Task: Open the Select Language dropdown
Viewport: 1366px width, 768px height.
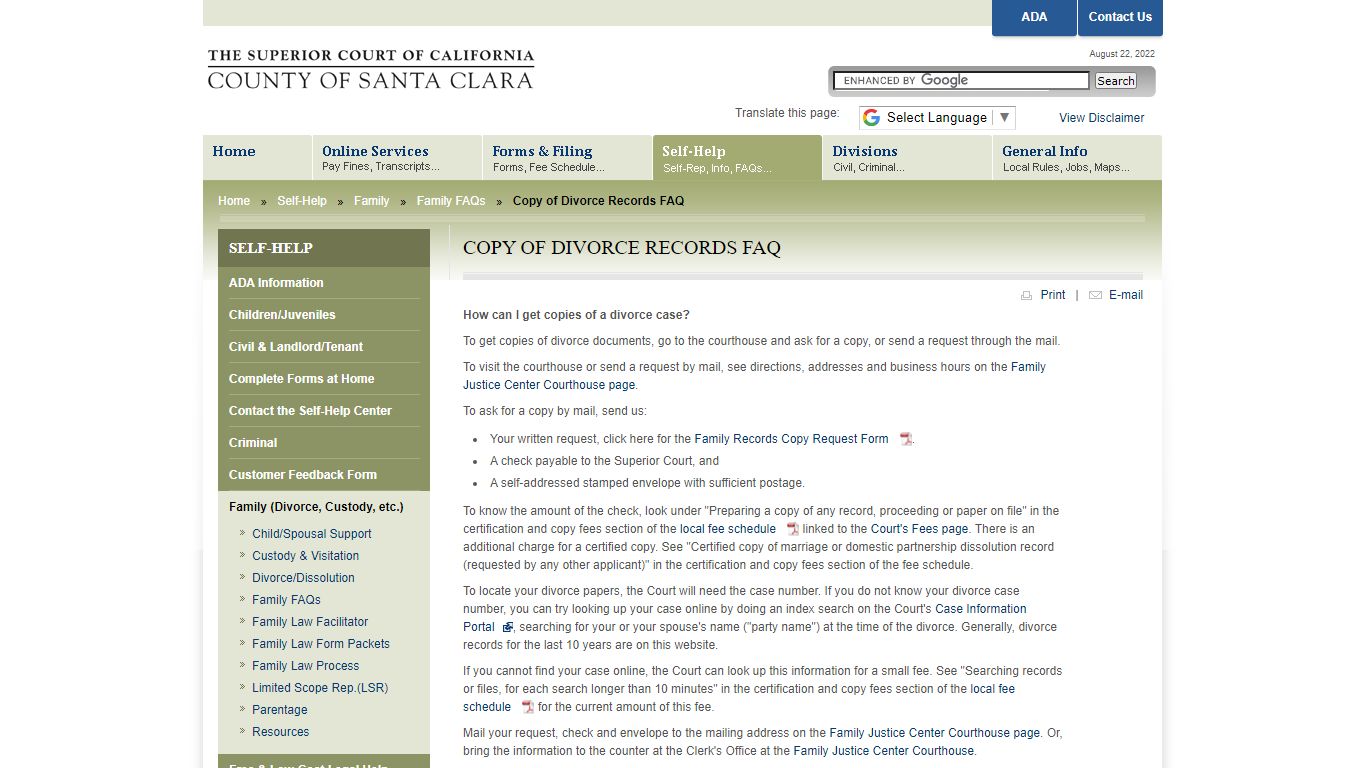Action: (x=937, y=118)
